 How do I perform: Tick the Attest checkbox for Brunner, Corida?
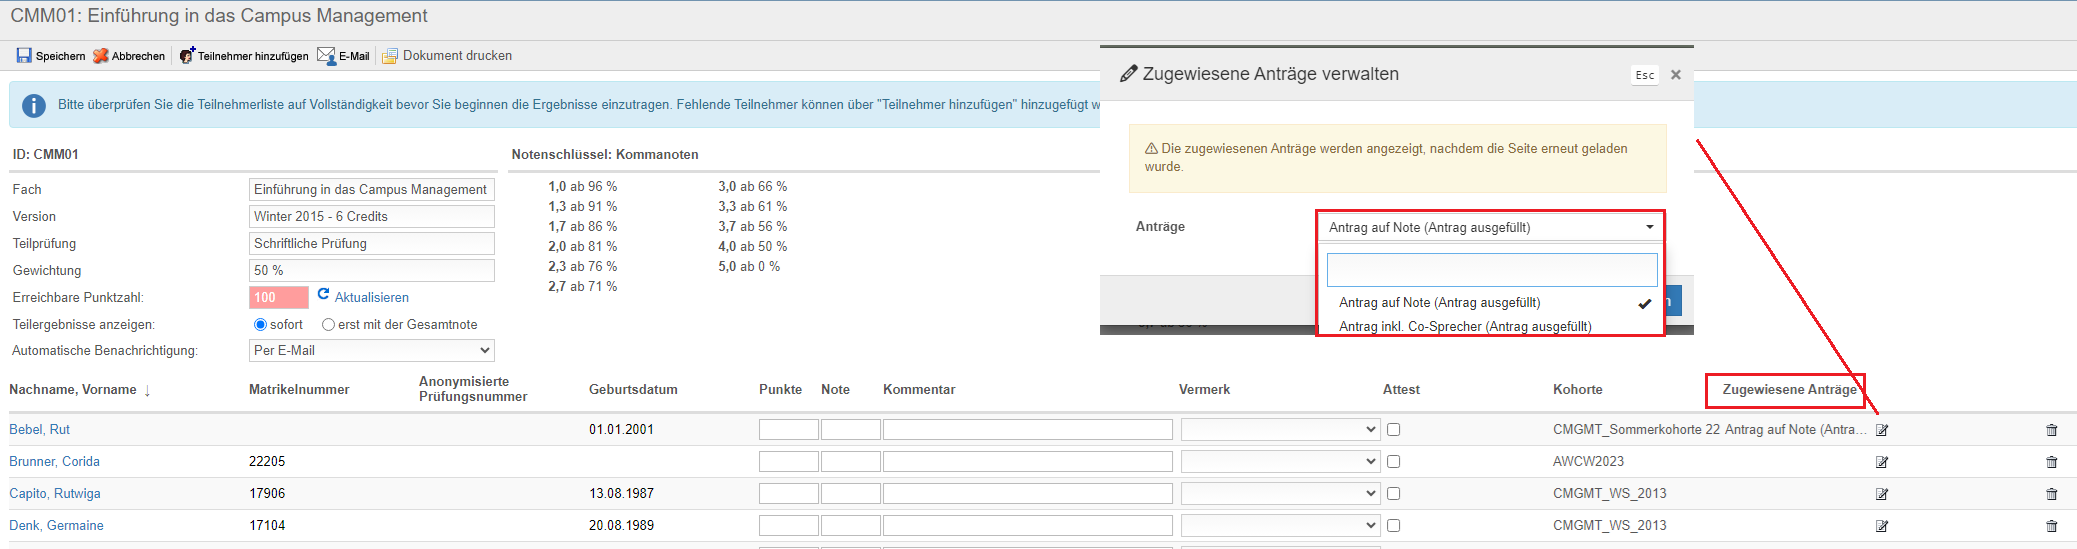[1394, 462]
